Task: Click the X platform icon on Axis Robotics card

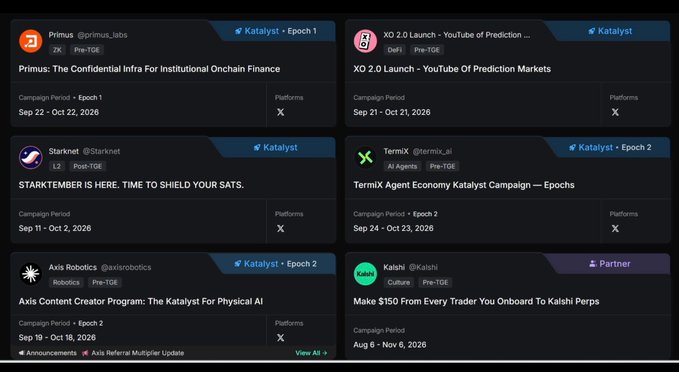Action: click(281, 337)
